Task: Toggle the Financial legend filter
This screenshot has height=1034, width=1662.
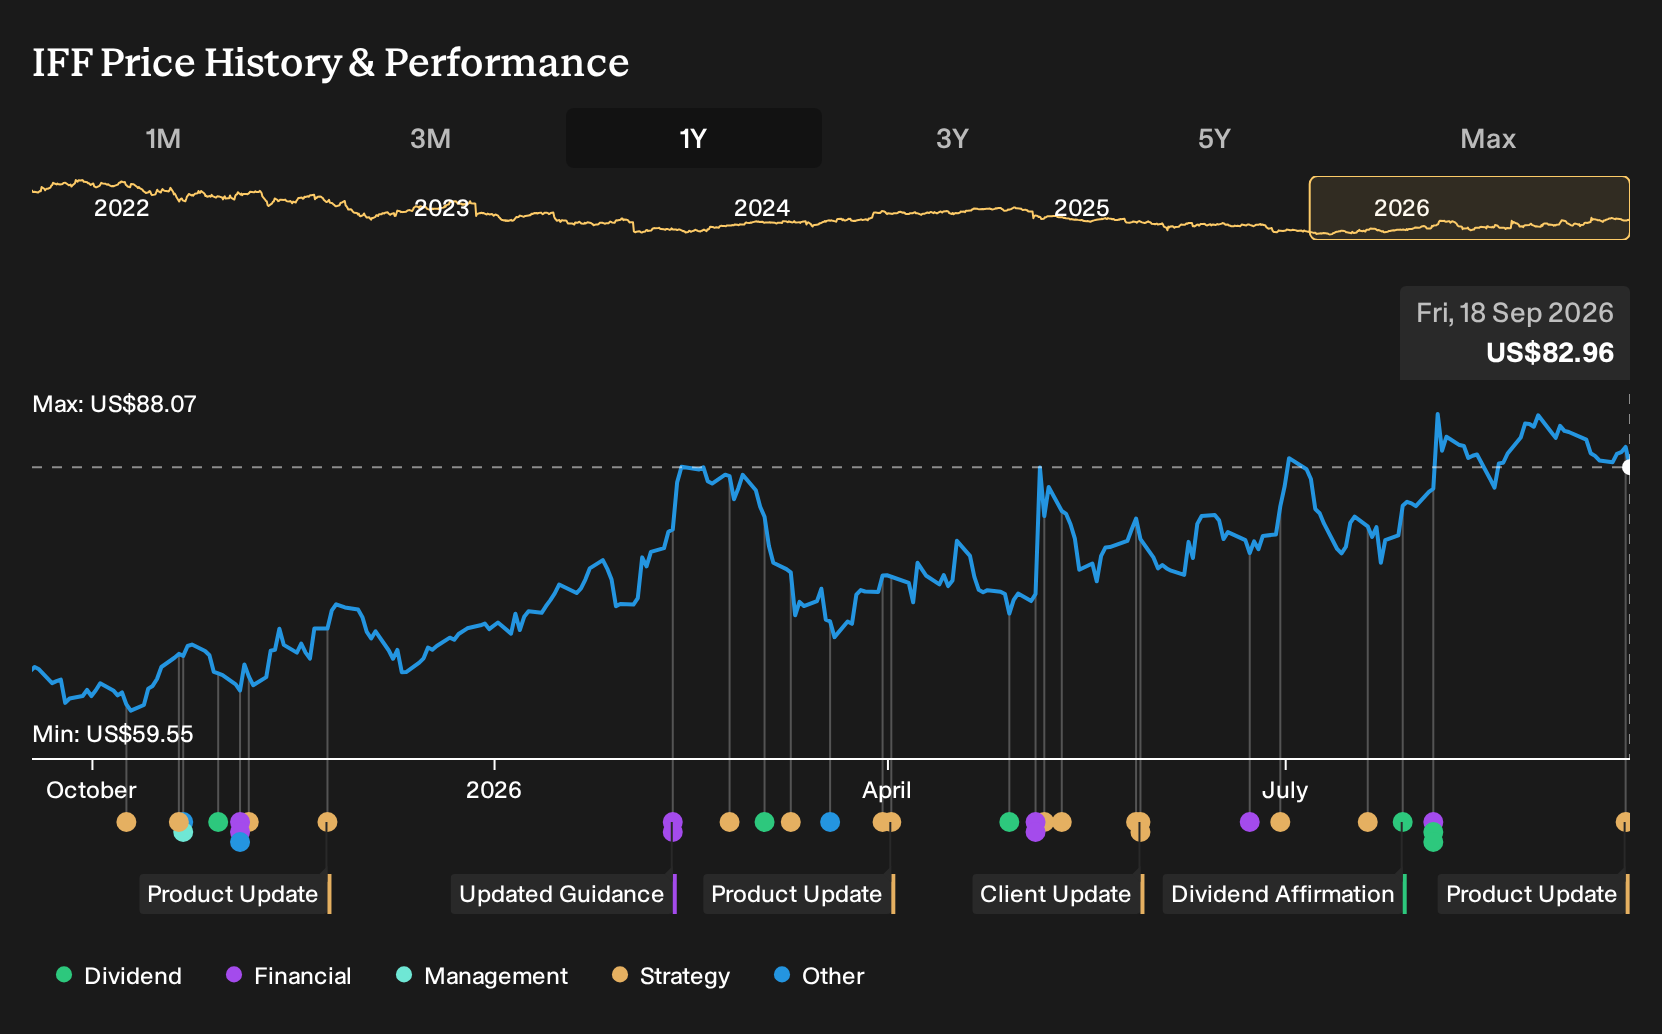Action: [289, 976]
